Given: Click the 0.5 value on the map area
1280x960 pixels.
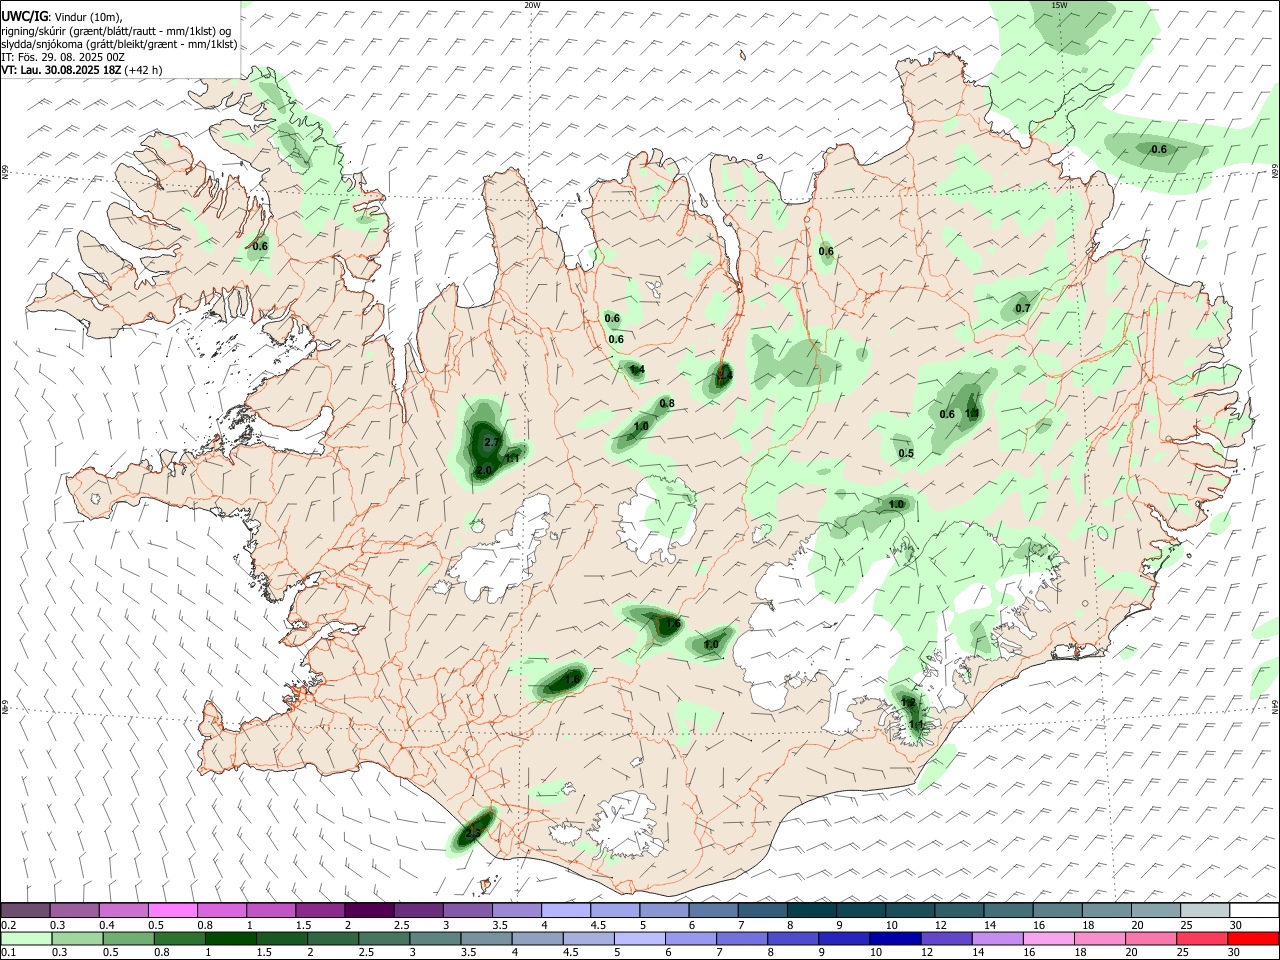Looking at the screenshot, I should tap(906, 453).
